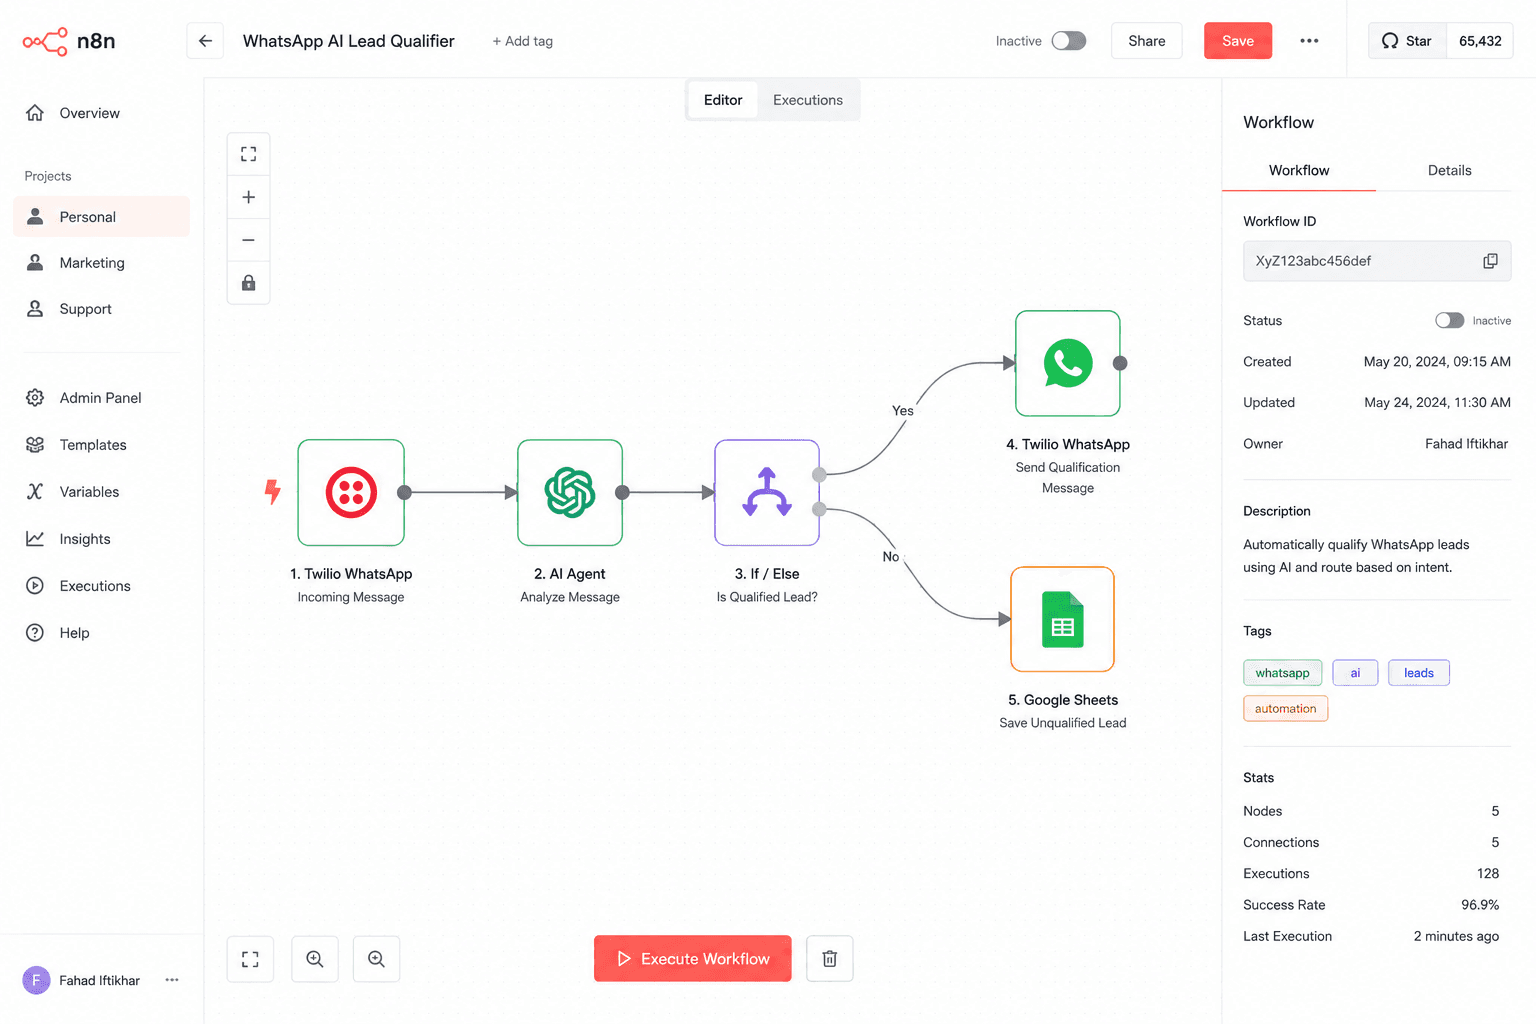Click the minus zoom-out button in the canvas controls
The width and height of the screenshot is (1536, 1024).
tap(249, 240)
